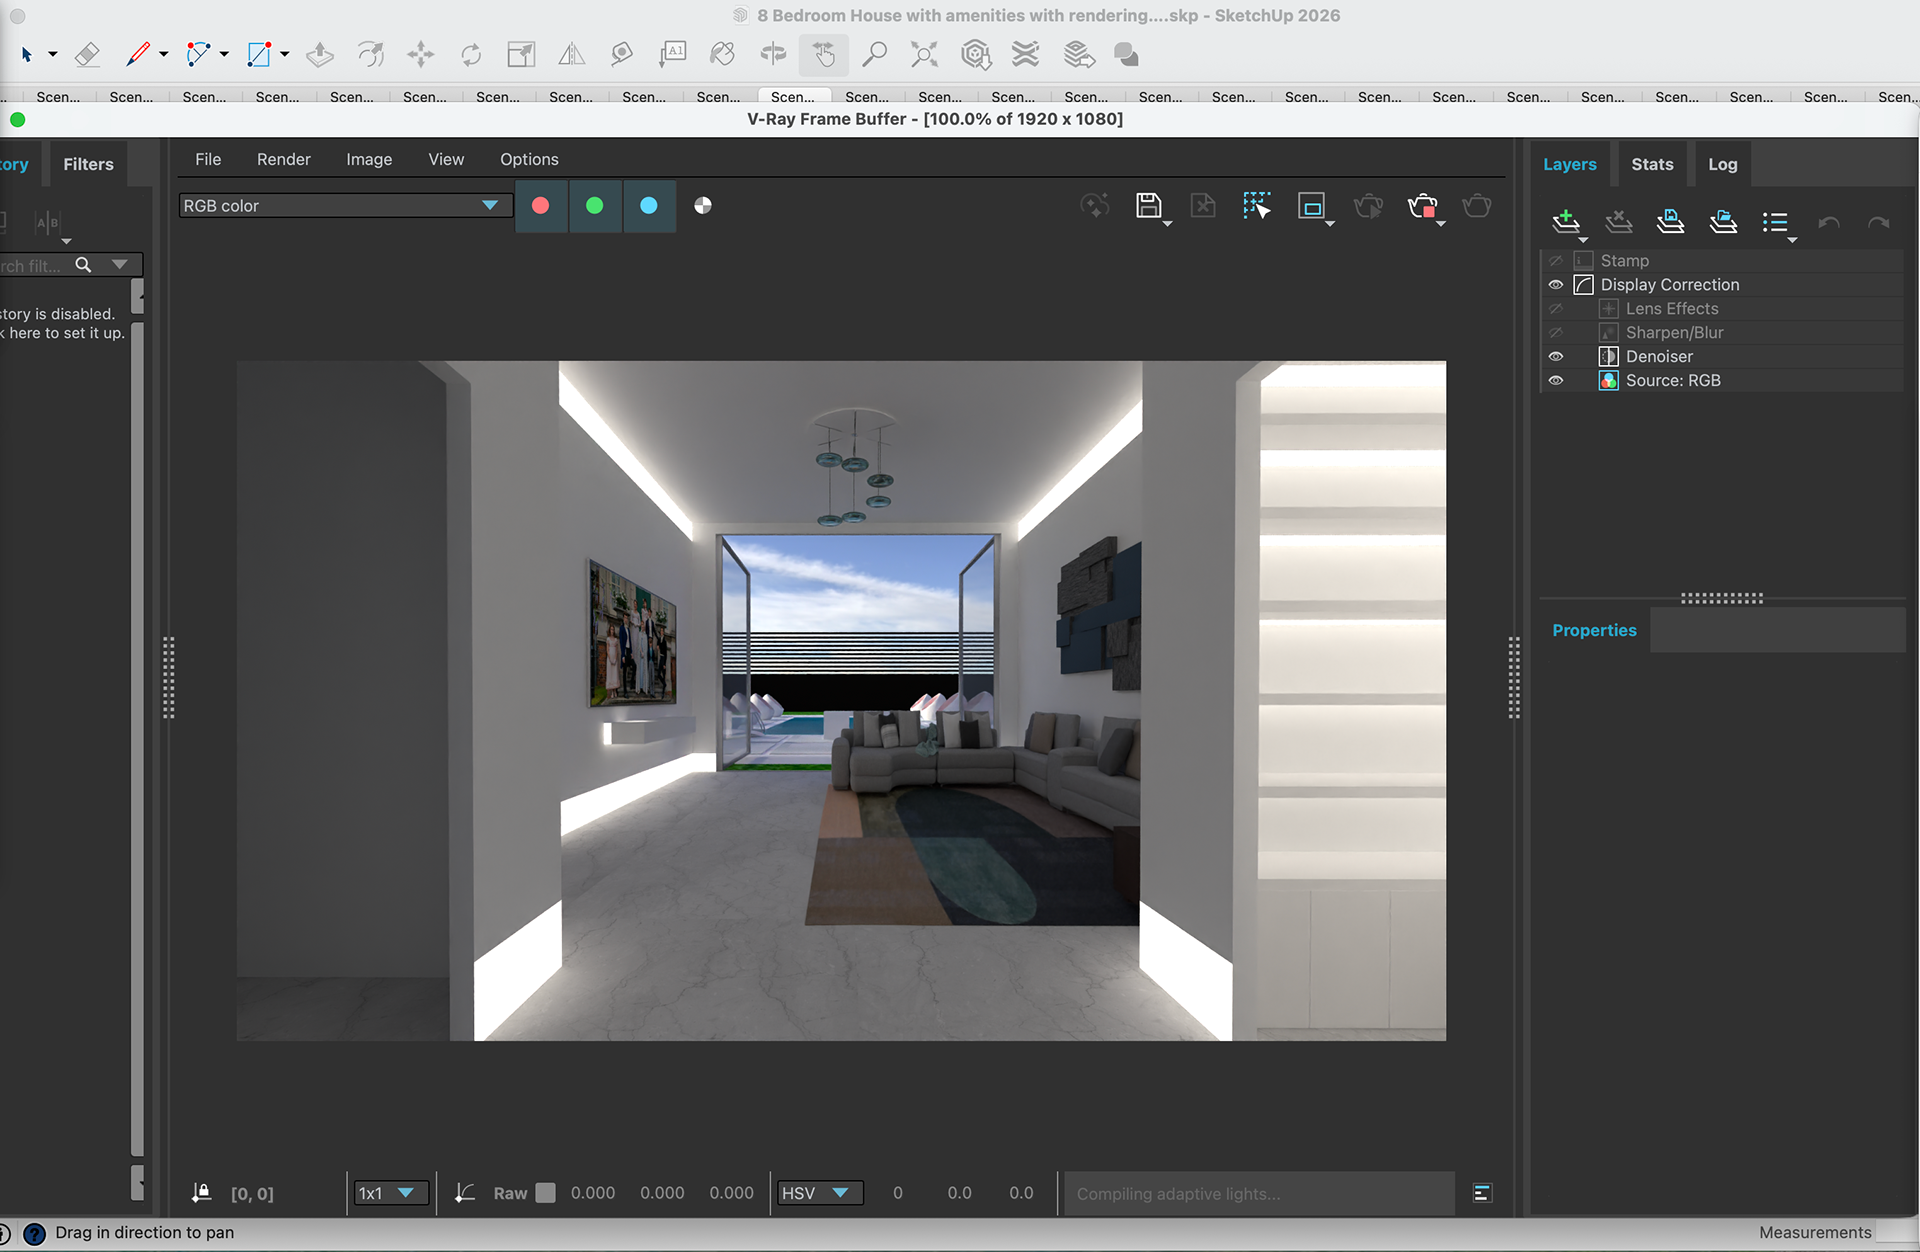Screen dimensions: 1920x1252
Task: Select the SketchUp Orbit/Pan hand tool
Action: pos(823,54)
